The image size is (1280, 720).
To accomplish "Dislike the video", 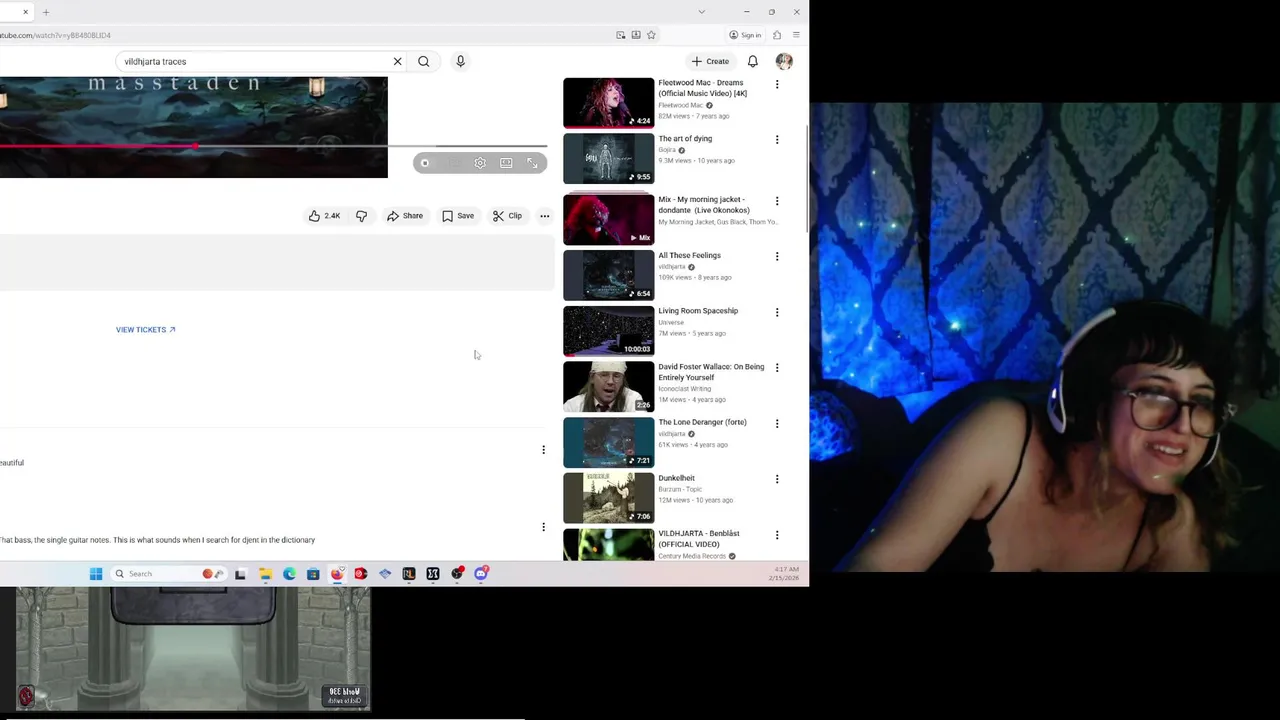I will (x=361, y=216).
